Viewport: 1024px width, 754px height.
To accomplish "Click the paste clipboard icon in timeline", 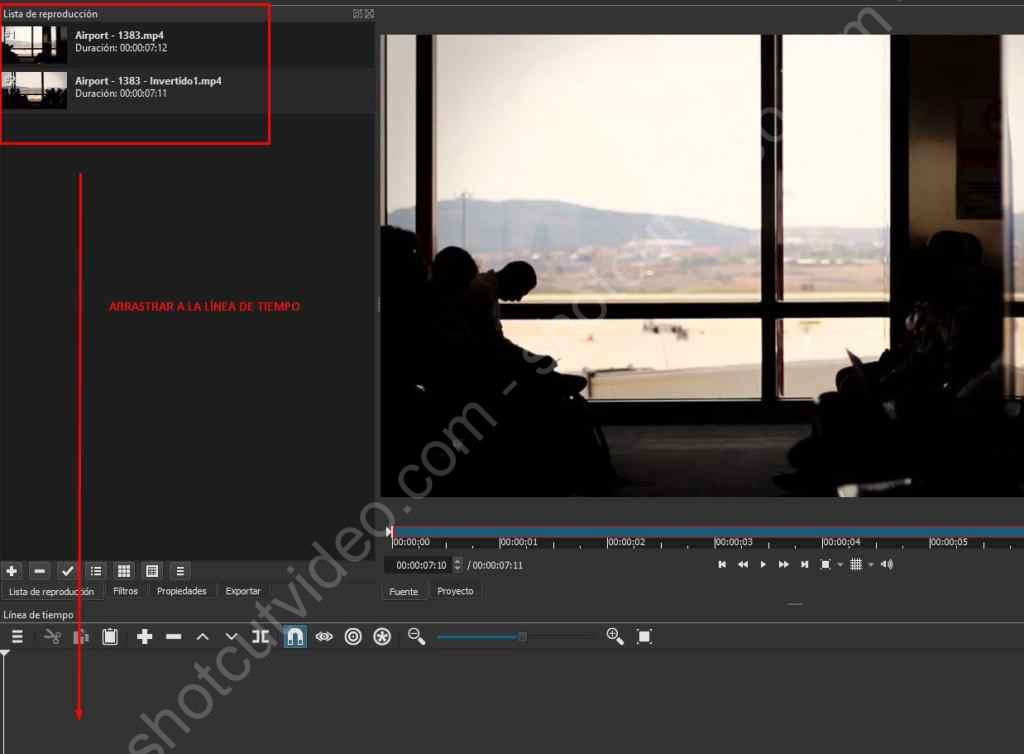I will (x=110, y=636).
